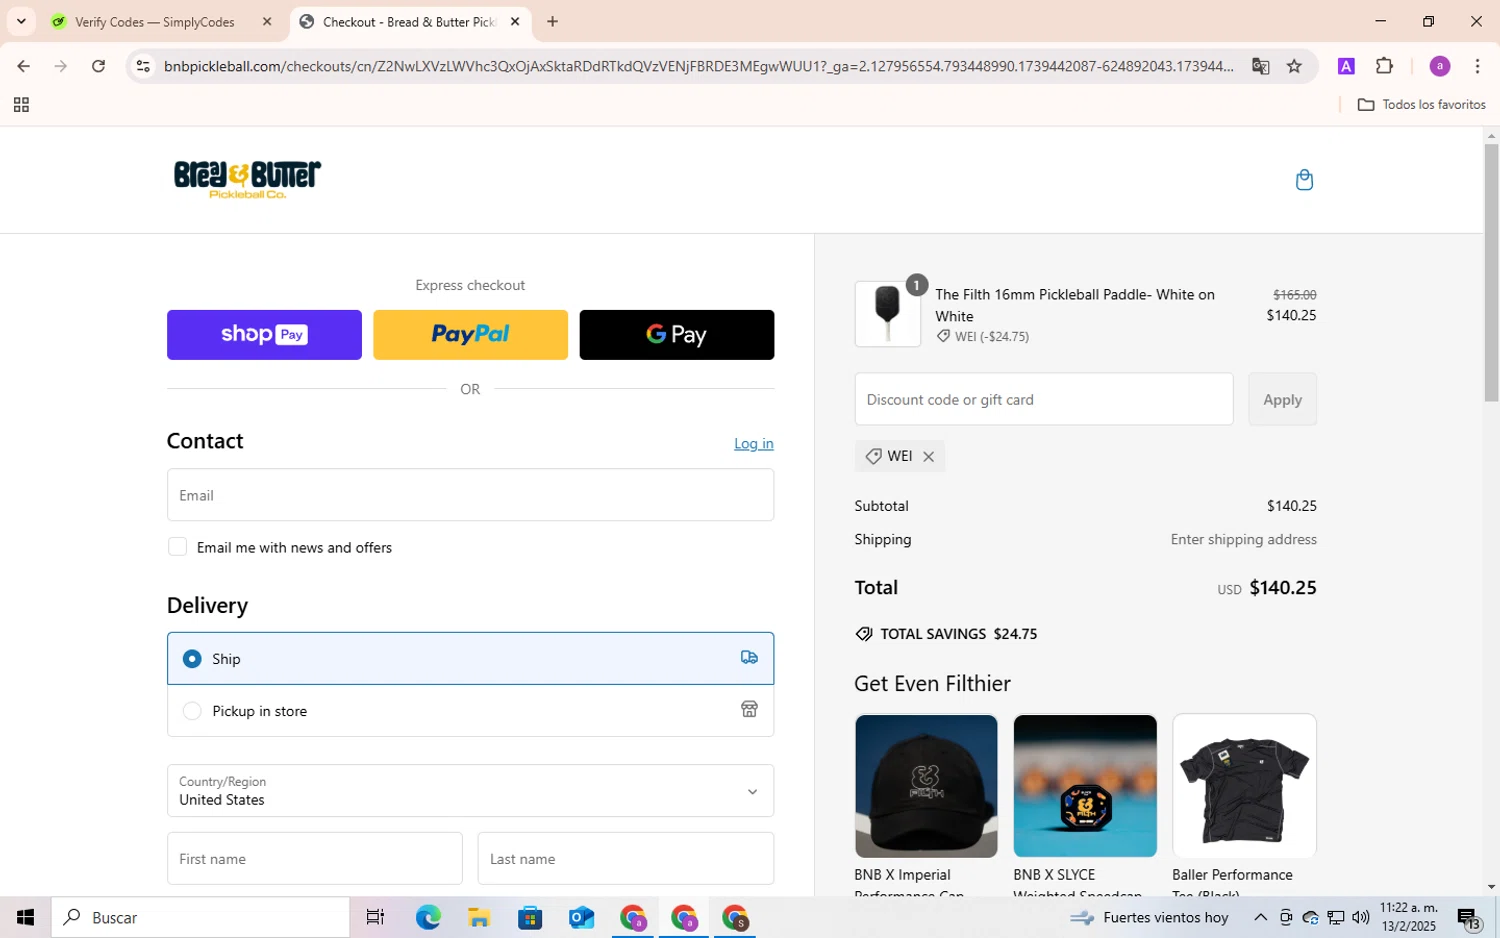This screenshot has height=938, width=1500.
Task: Open the shopping bag cart icon
Action: (1304, 180)
